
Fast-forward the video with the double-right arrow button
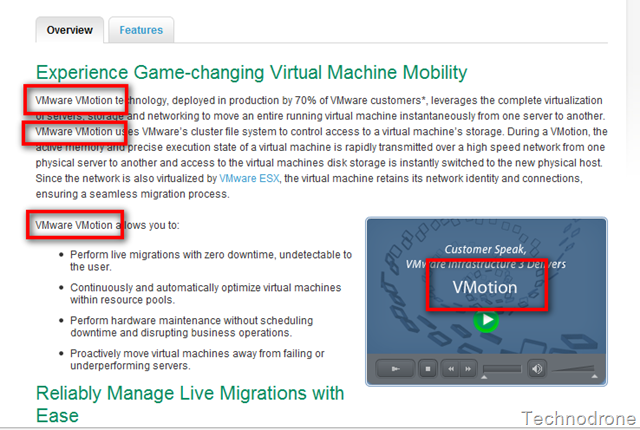[x=468, y=369]
